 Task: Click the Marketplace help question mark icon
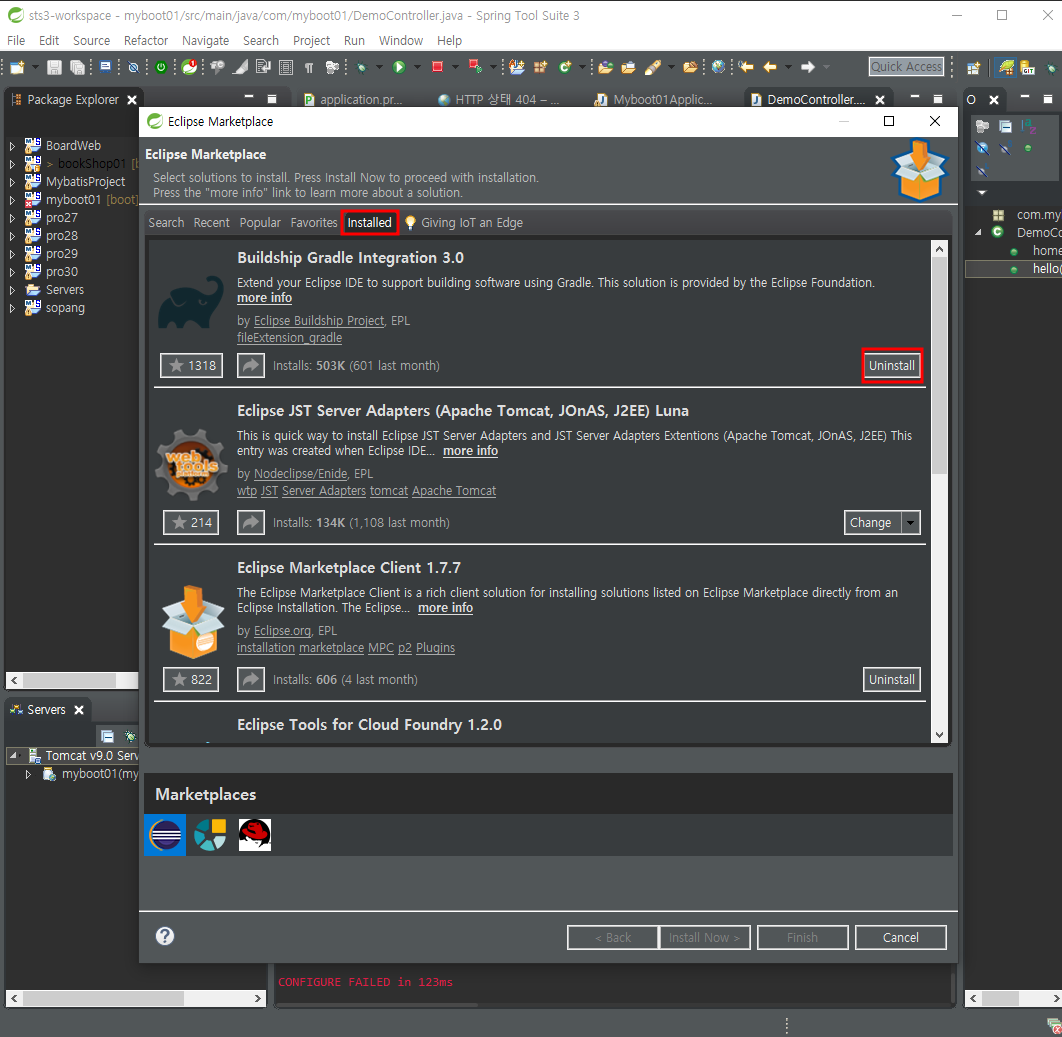click(x=165, y=936)
